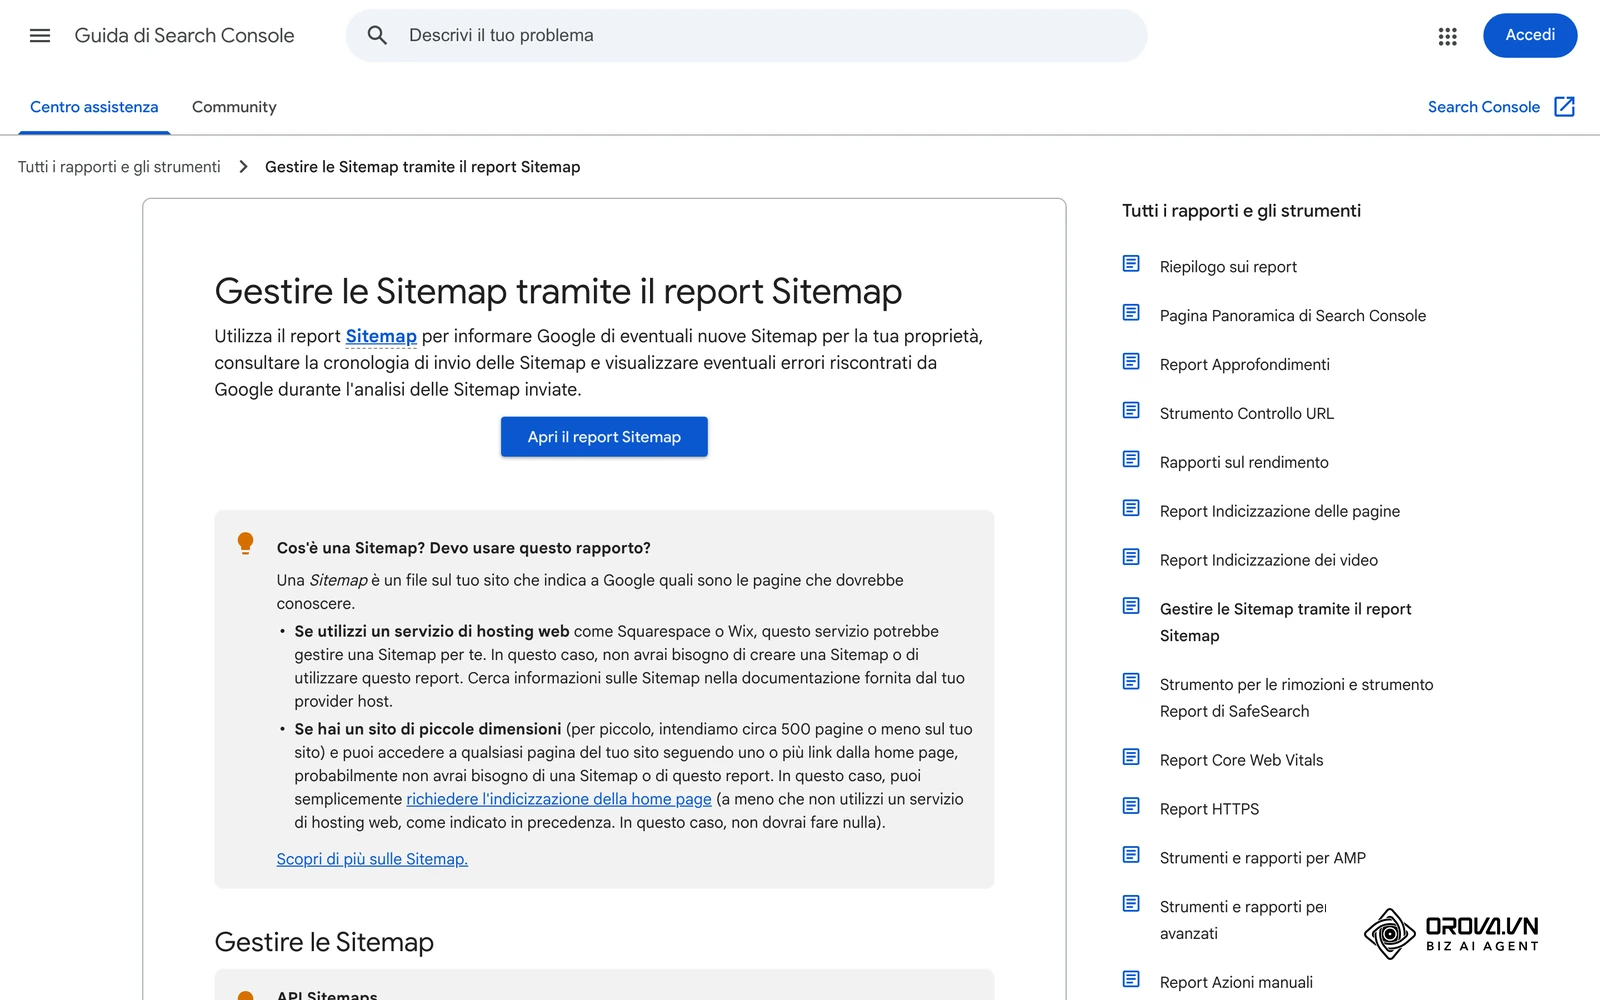The height and width of the screenshot is (1000, 1600).
Task: Switch to the Community tab
Action: click(234, 107)
